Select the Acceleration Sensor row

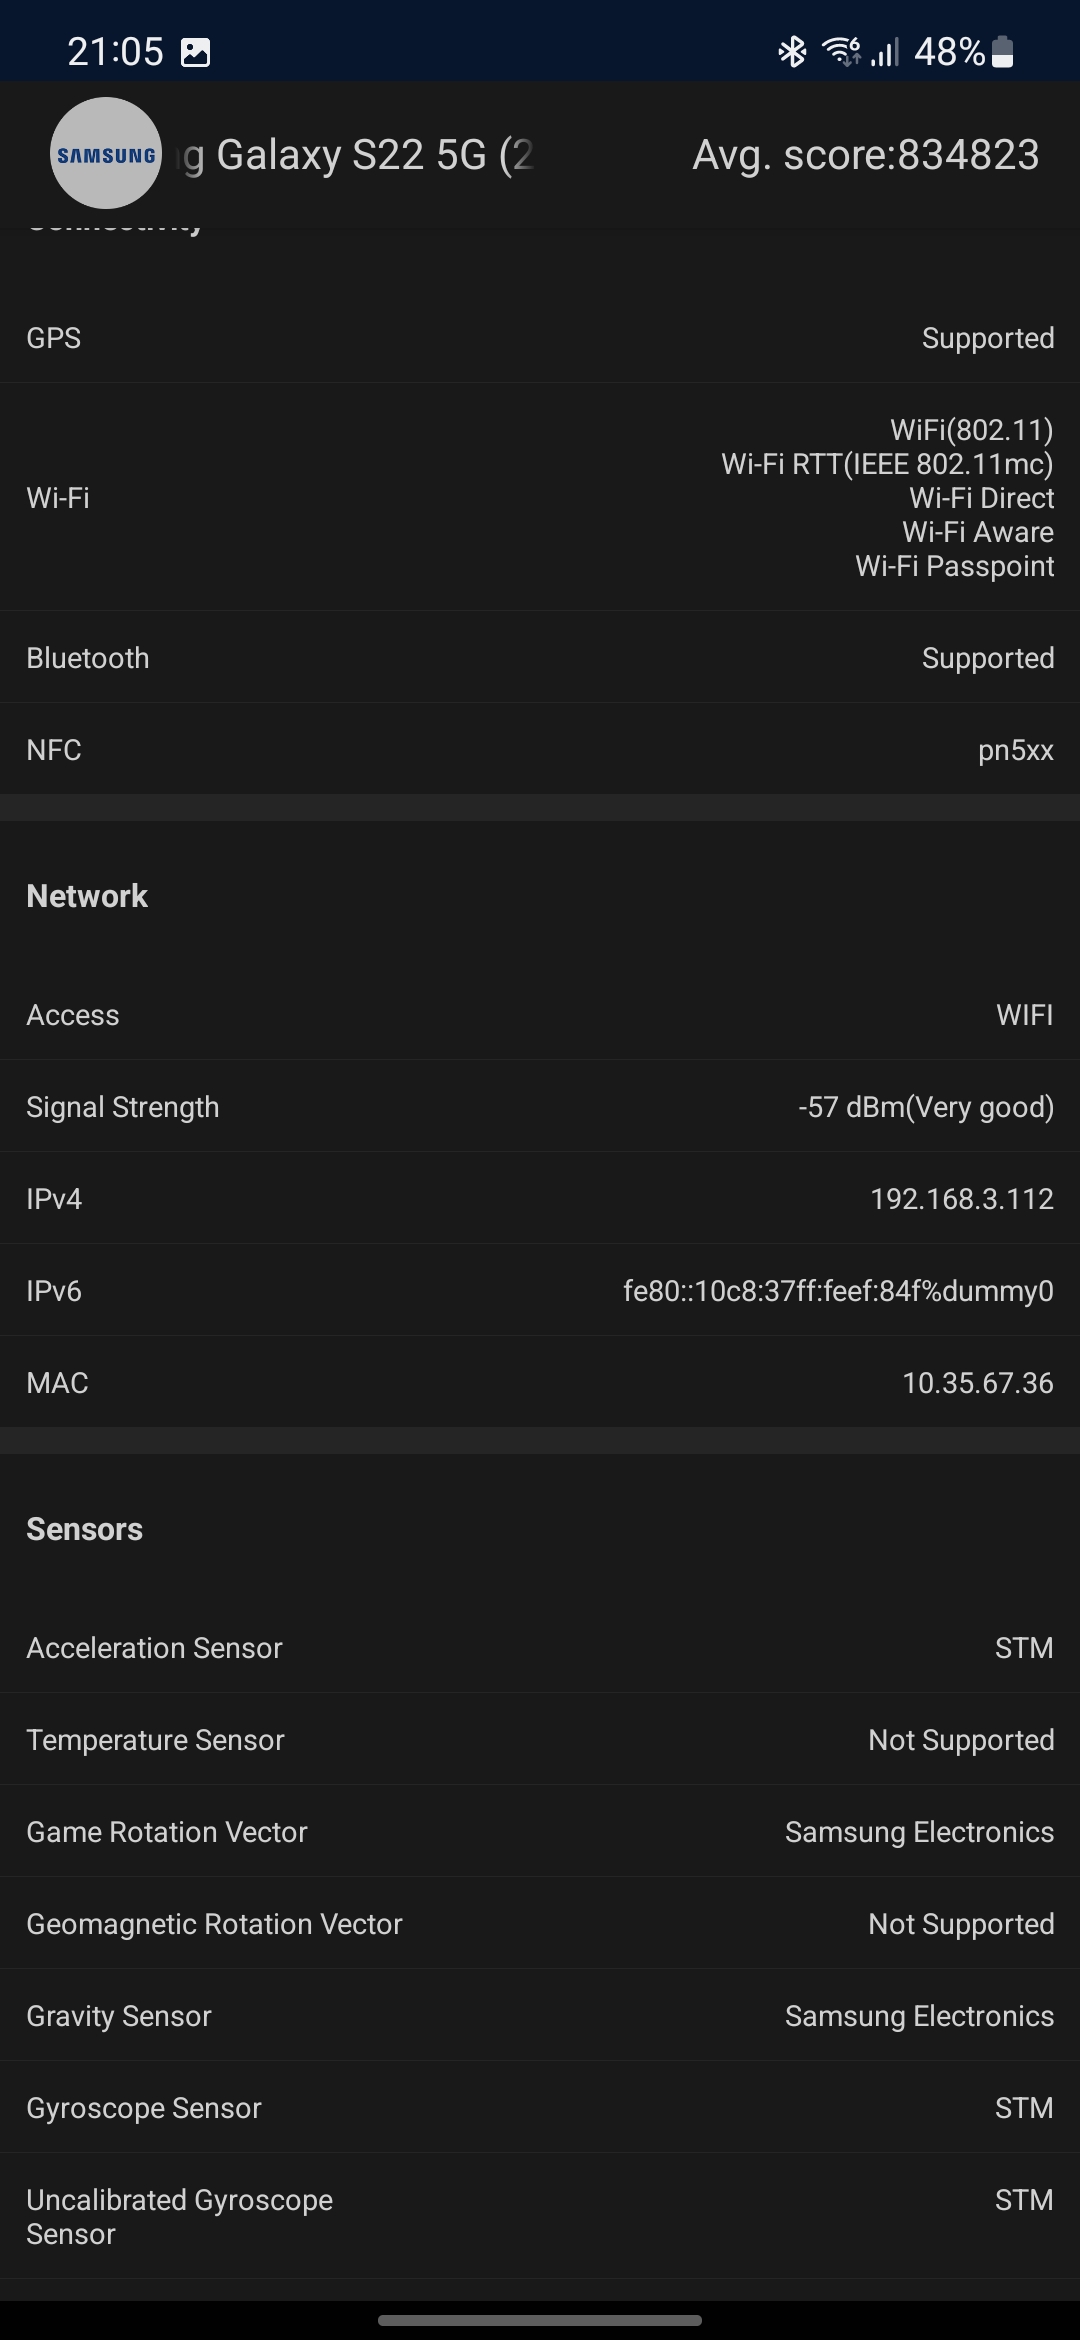click(x=540, y=1648)
